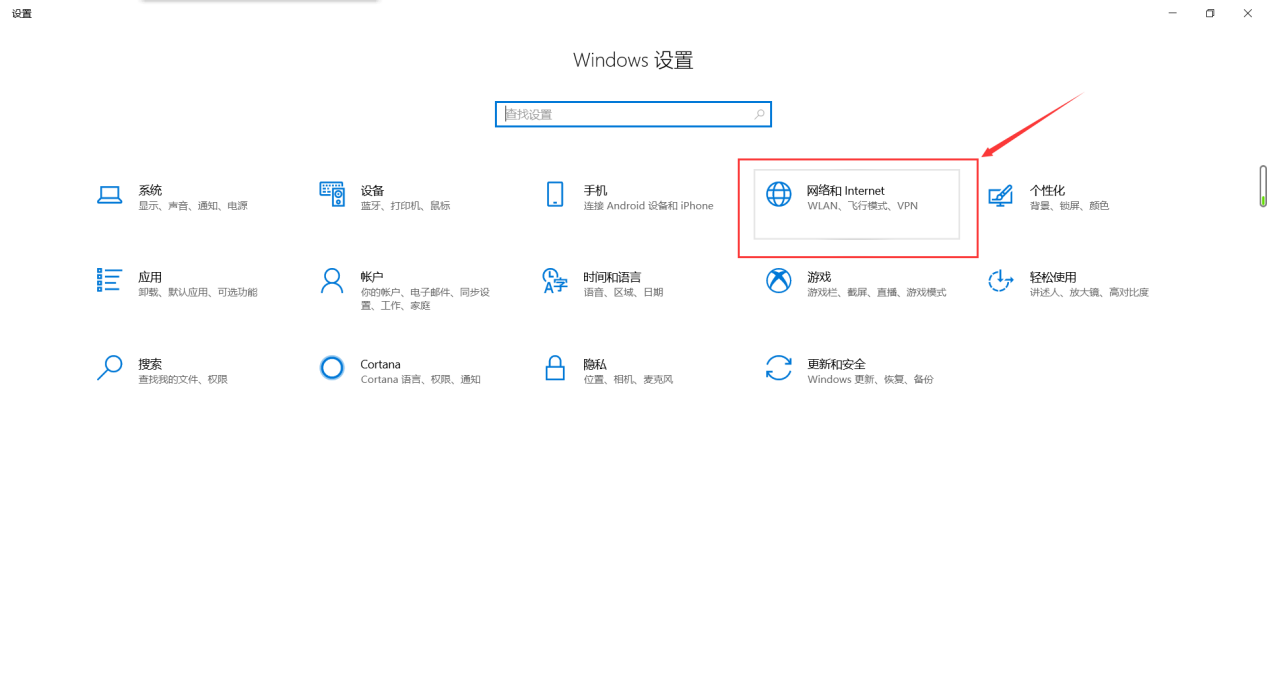
Task: Click the search magnifier in 查找设置 box
Action: [758, 114]
